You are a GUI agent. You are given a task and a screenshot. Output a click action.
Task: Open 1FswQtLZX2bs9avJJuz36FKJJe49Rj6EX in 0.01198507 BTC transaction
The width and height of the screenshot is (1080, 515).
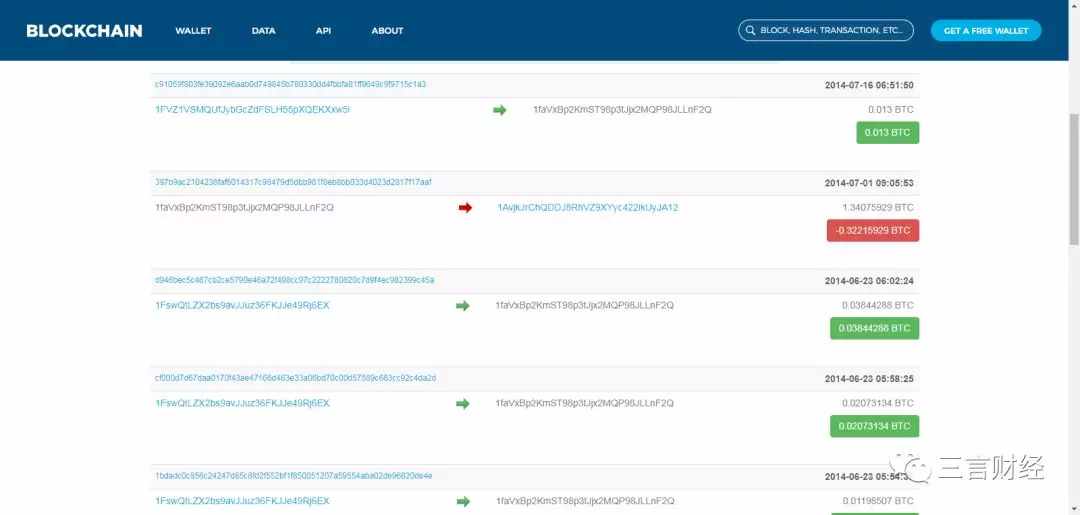click(x=242, y=501)
